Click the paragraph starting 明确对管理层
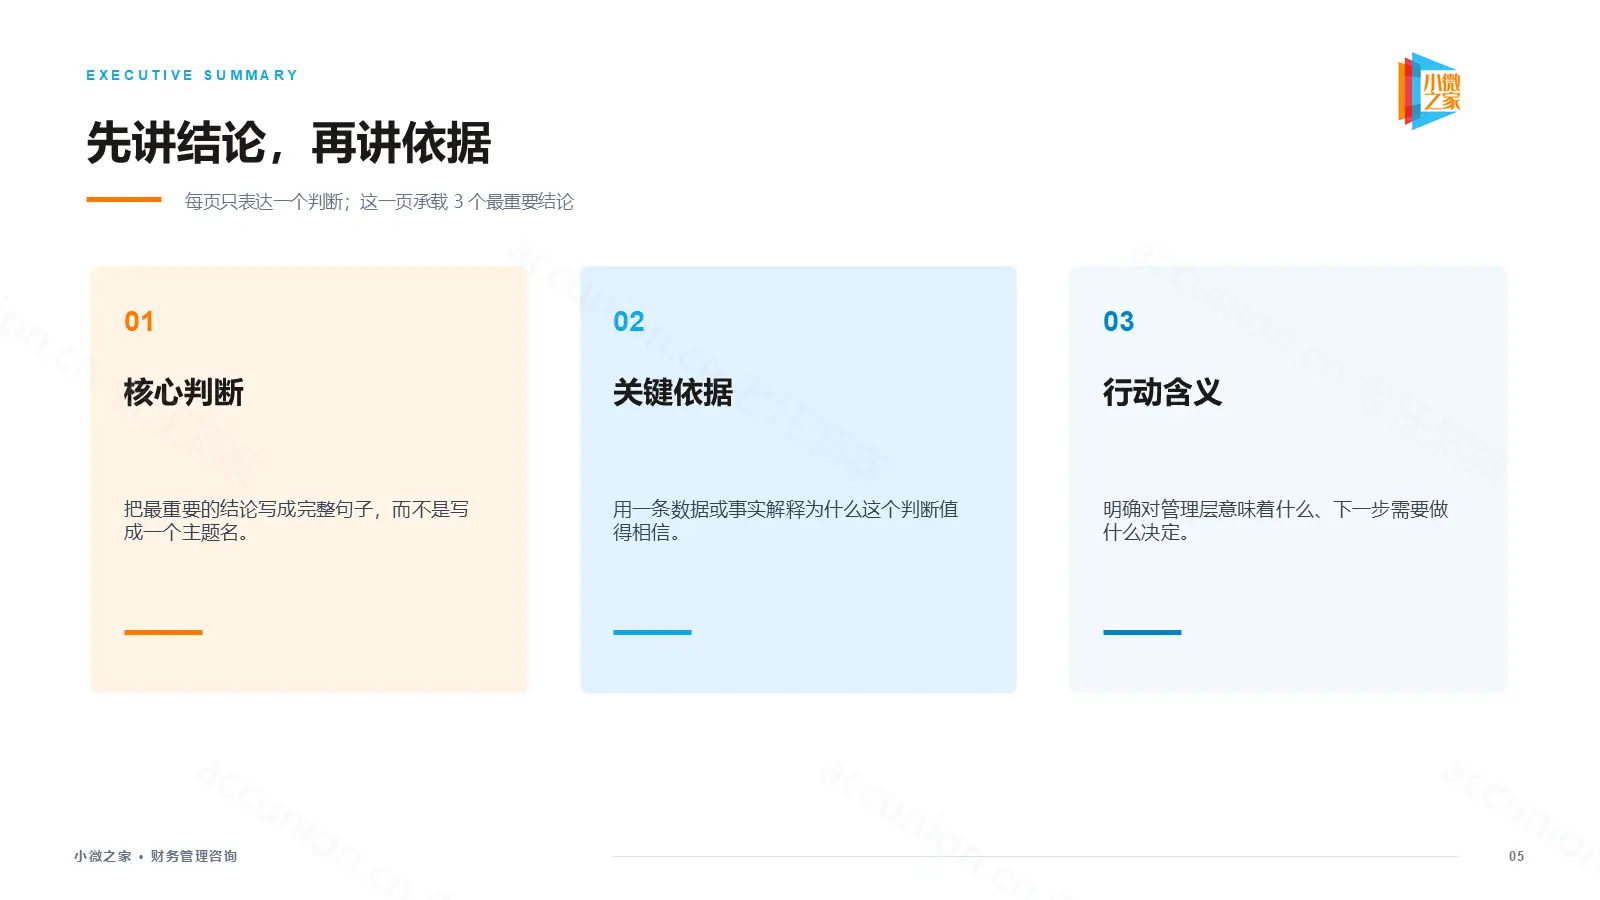Image resolution: width=1600 pixels, height=900 pixels. (1276, 520)
